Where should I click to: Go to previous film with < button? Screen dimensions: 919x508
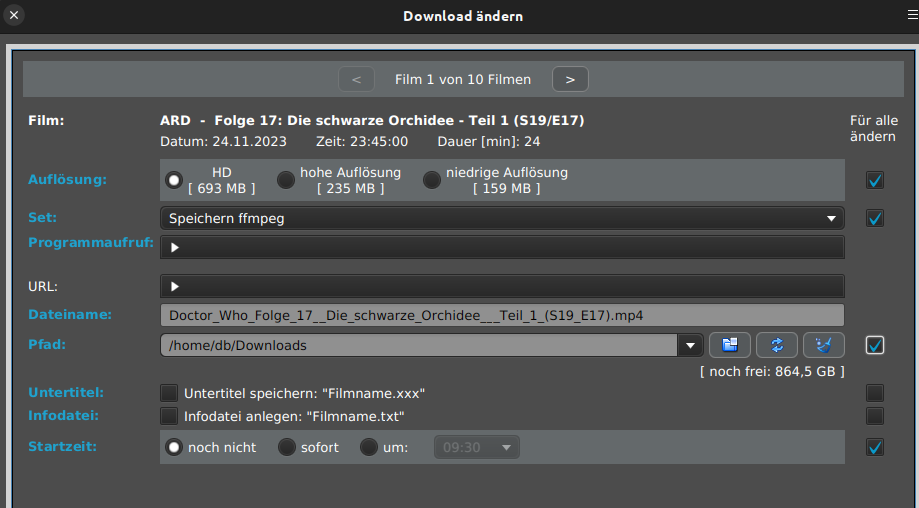click(x=356, y=79)
